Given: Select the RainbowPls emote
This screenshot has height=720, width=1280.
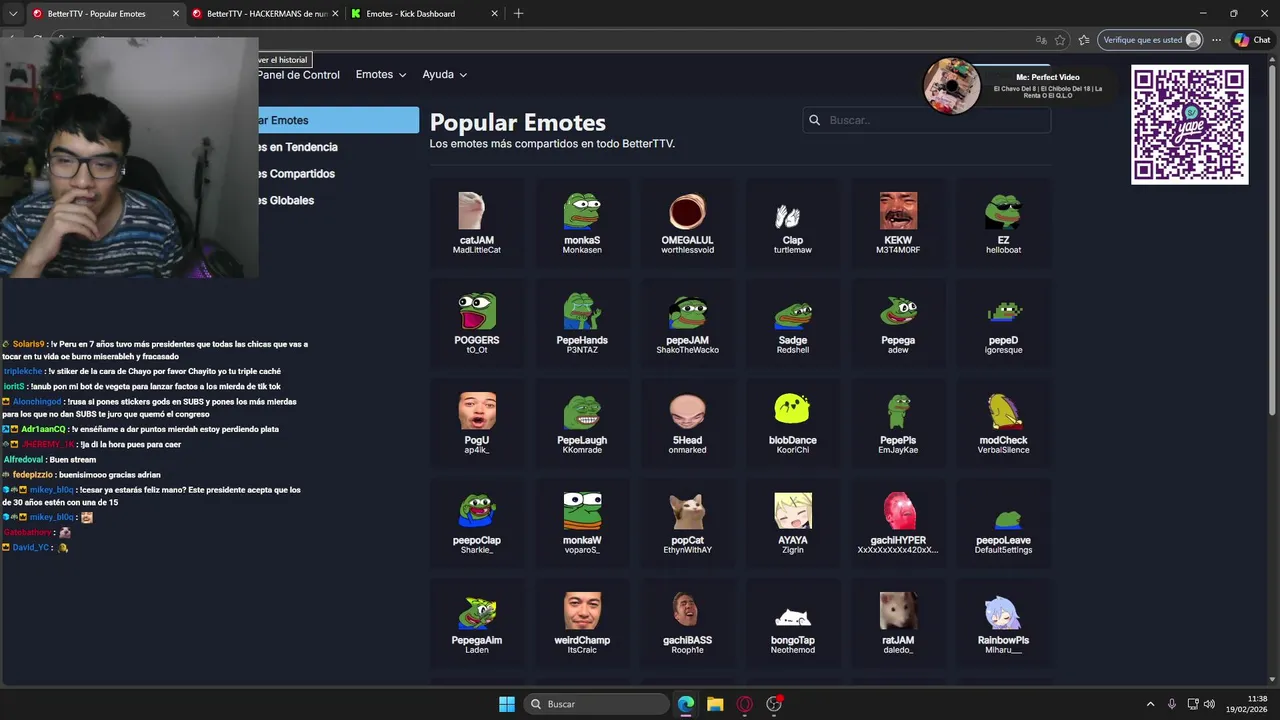Looking at the screenshot, I should pyautogui.click(x=1003, y=622).
